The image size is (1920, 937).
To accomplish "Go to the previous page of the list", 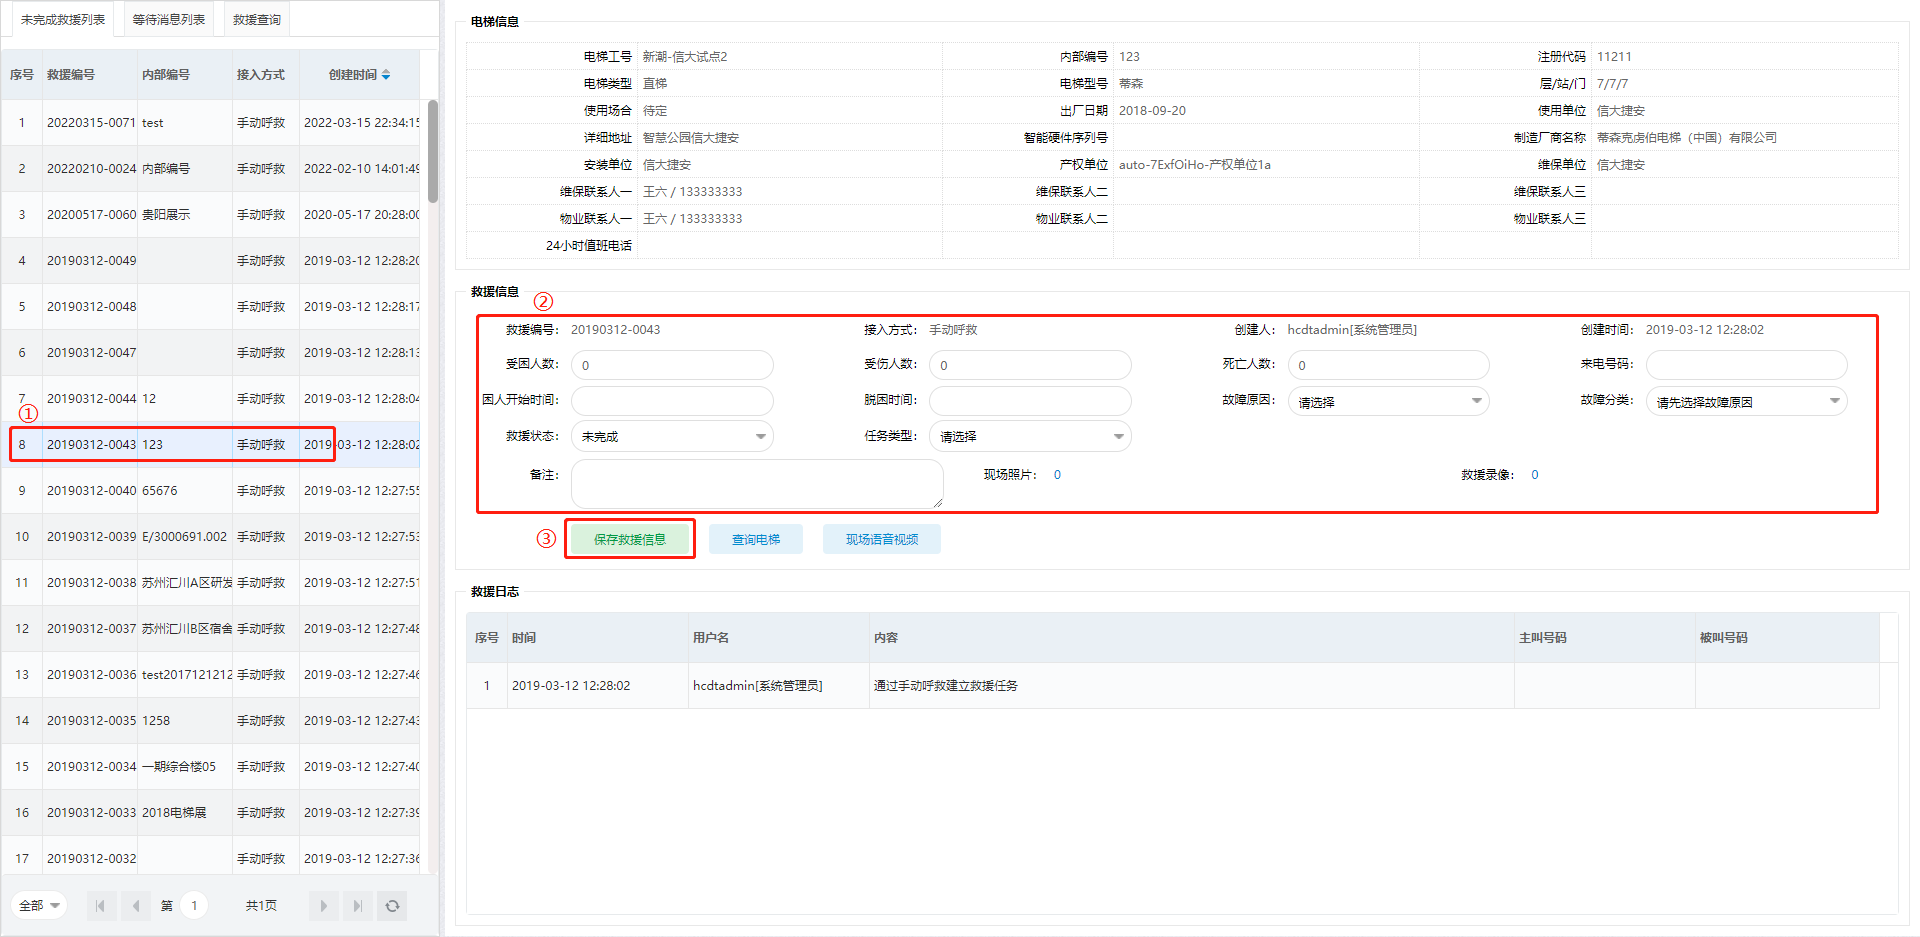I will click(x=136, y=906).
